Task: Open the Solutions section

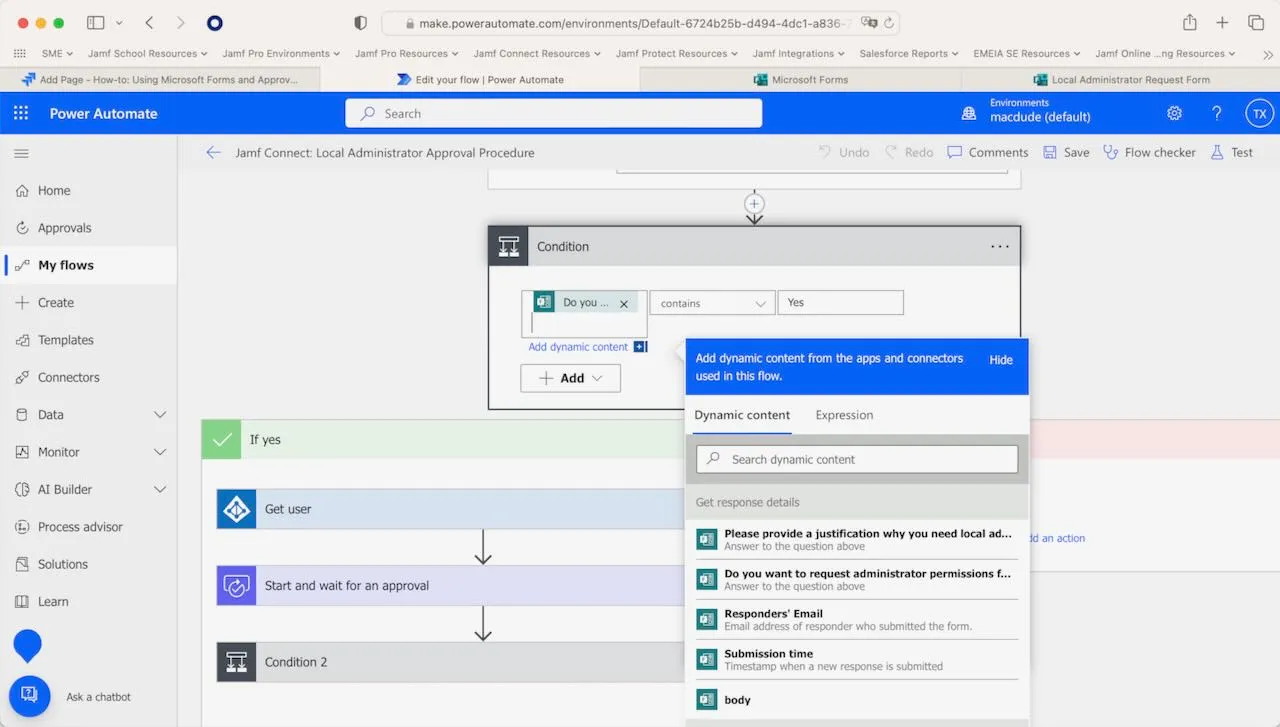Action: pyautogui.click(x=62, y=564)
